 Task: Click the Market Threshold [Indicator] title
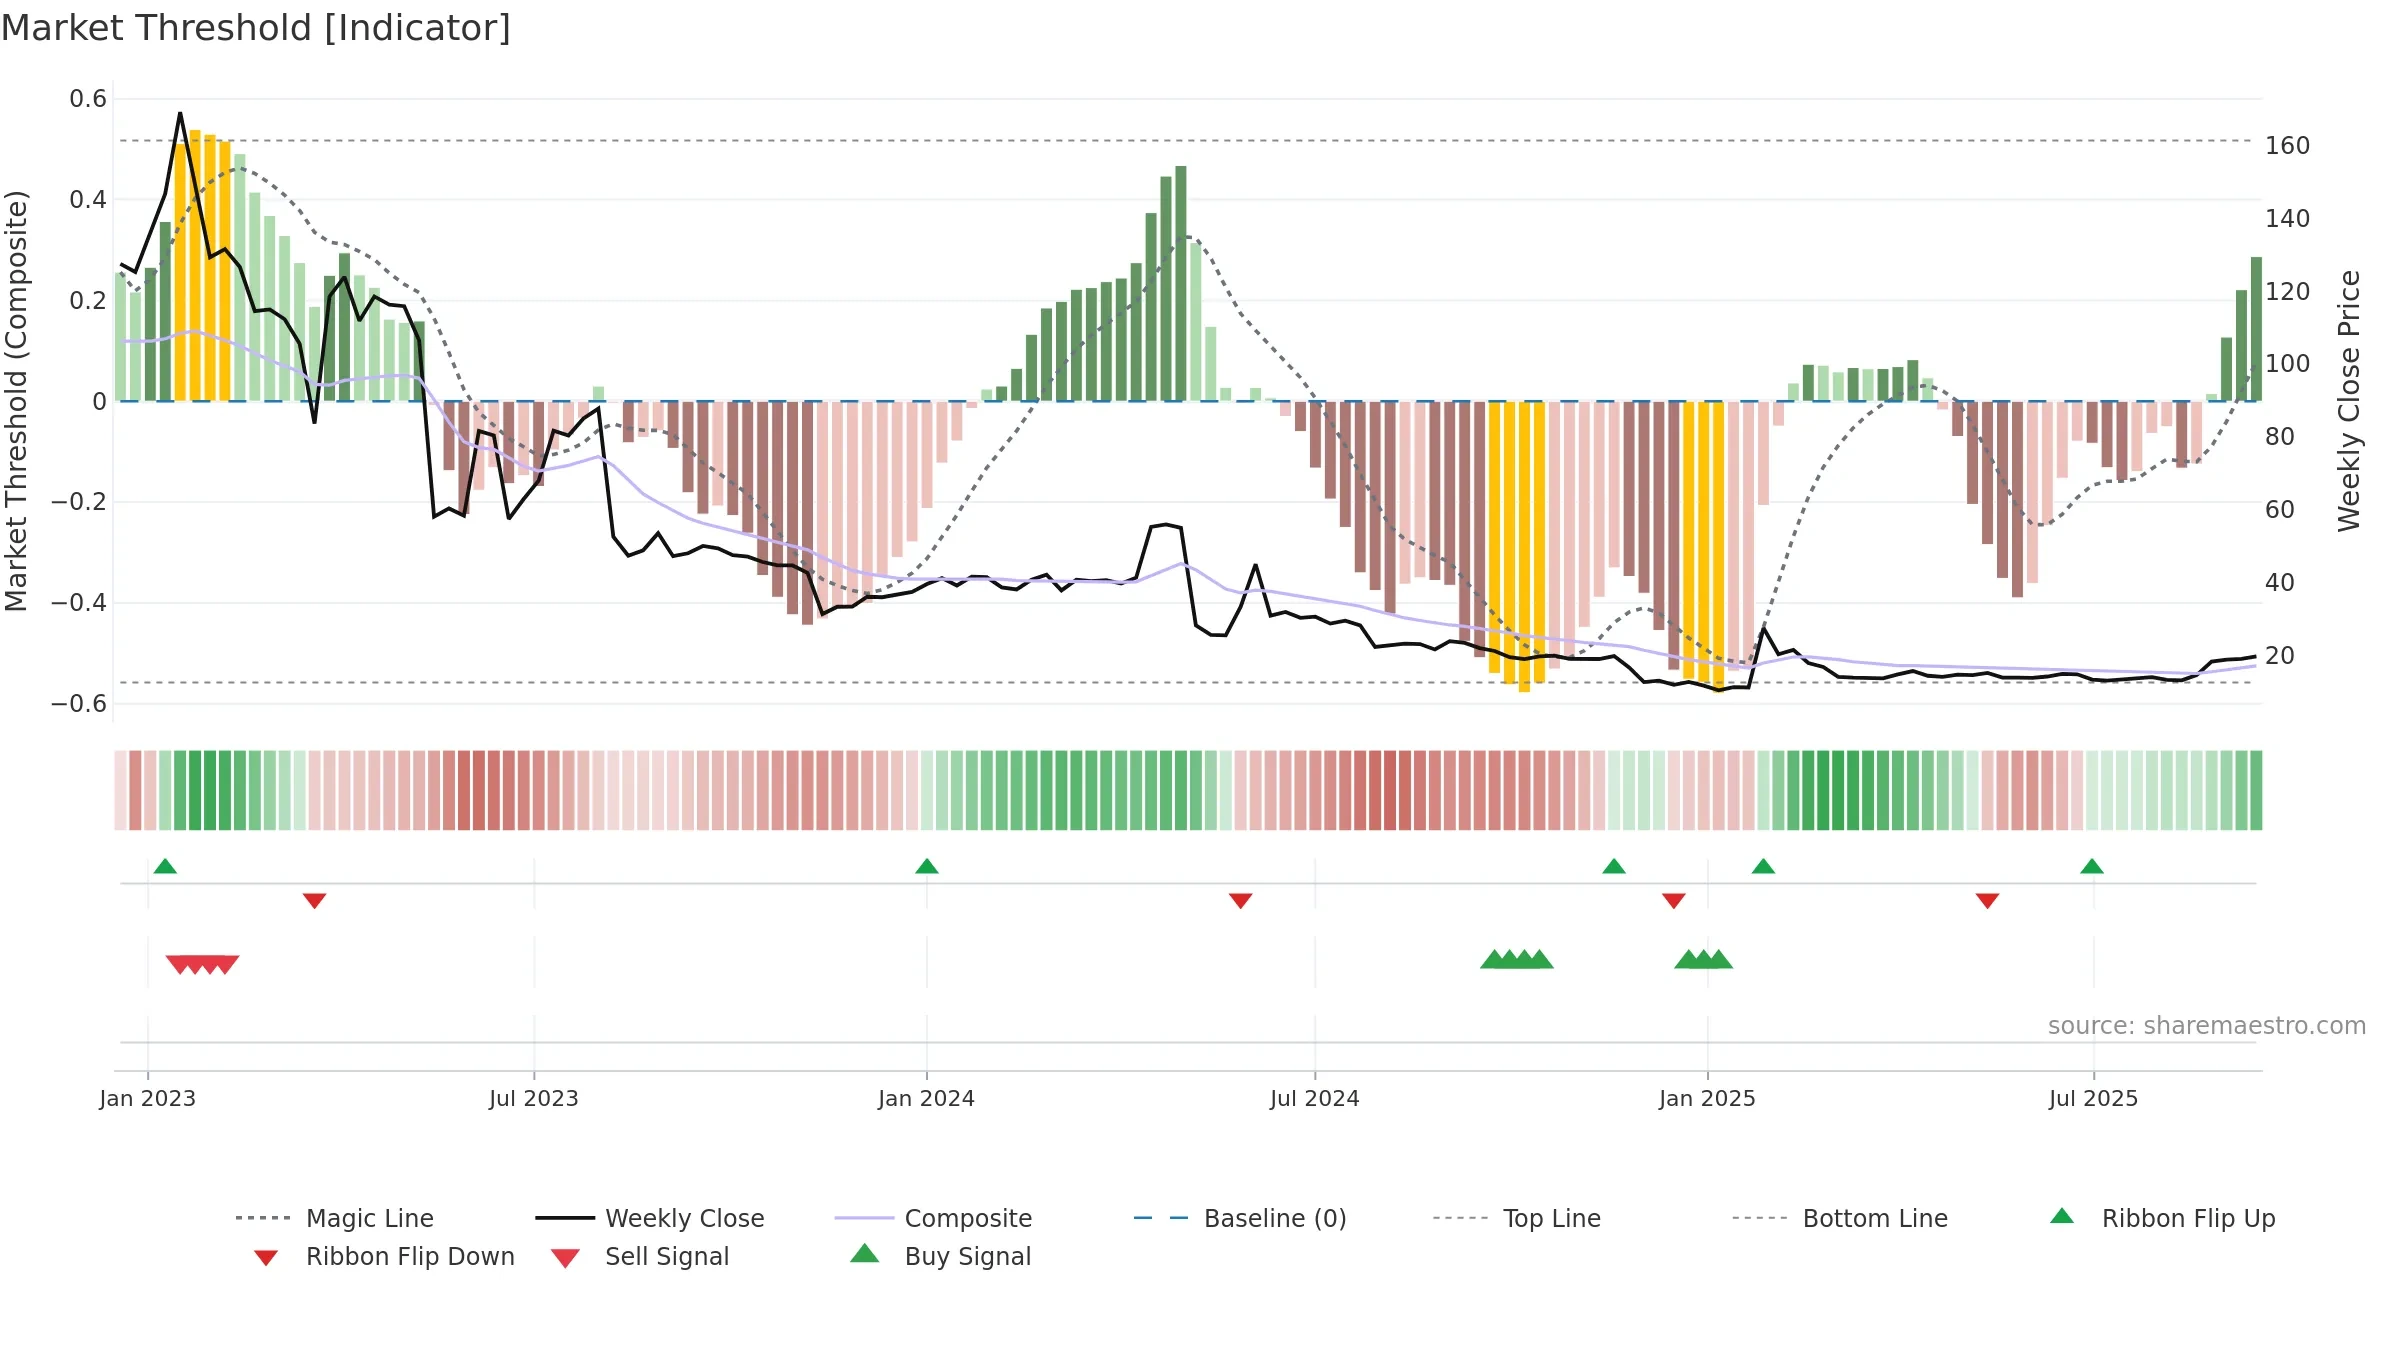(x=256, y=28)
